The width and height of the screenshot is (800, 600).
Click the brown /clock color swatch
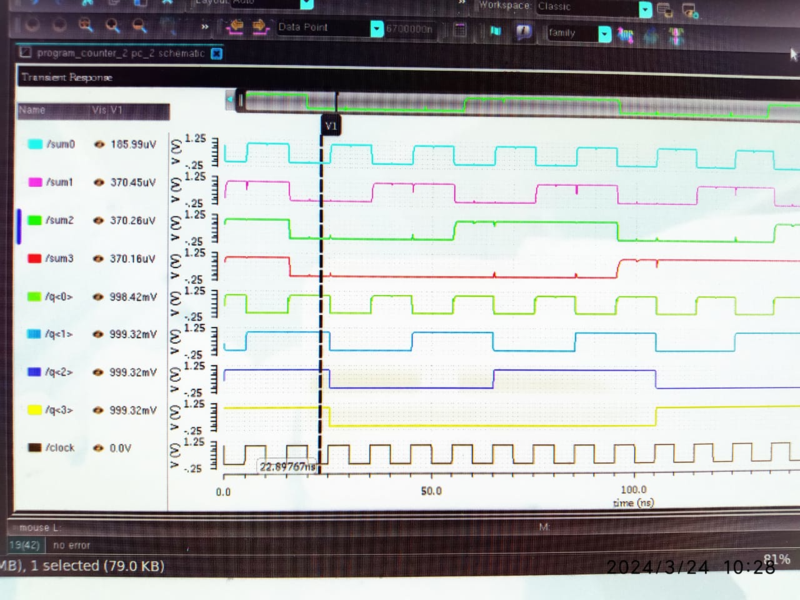pos(34,447)
